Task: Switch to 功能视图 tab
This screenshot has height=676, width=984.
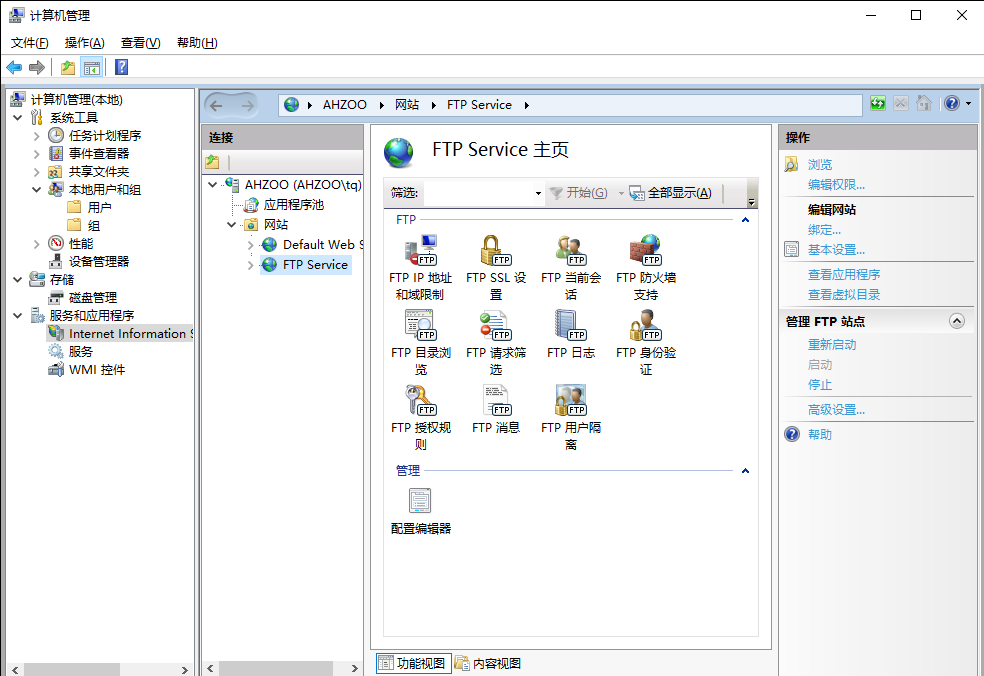Action: pyautogui.click(x=414, y=663)
